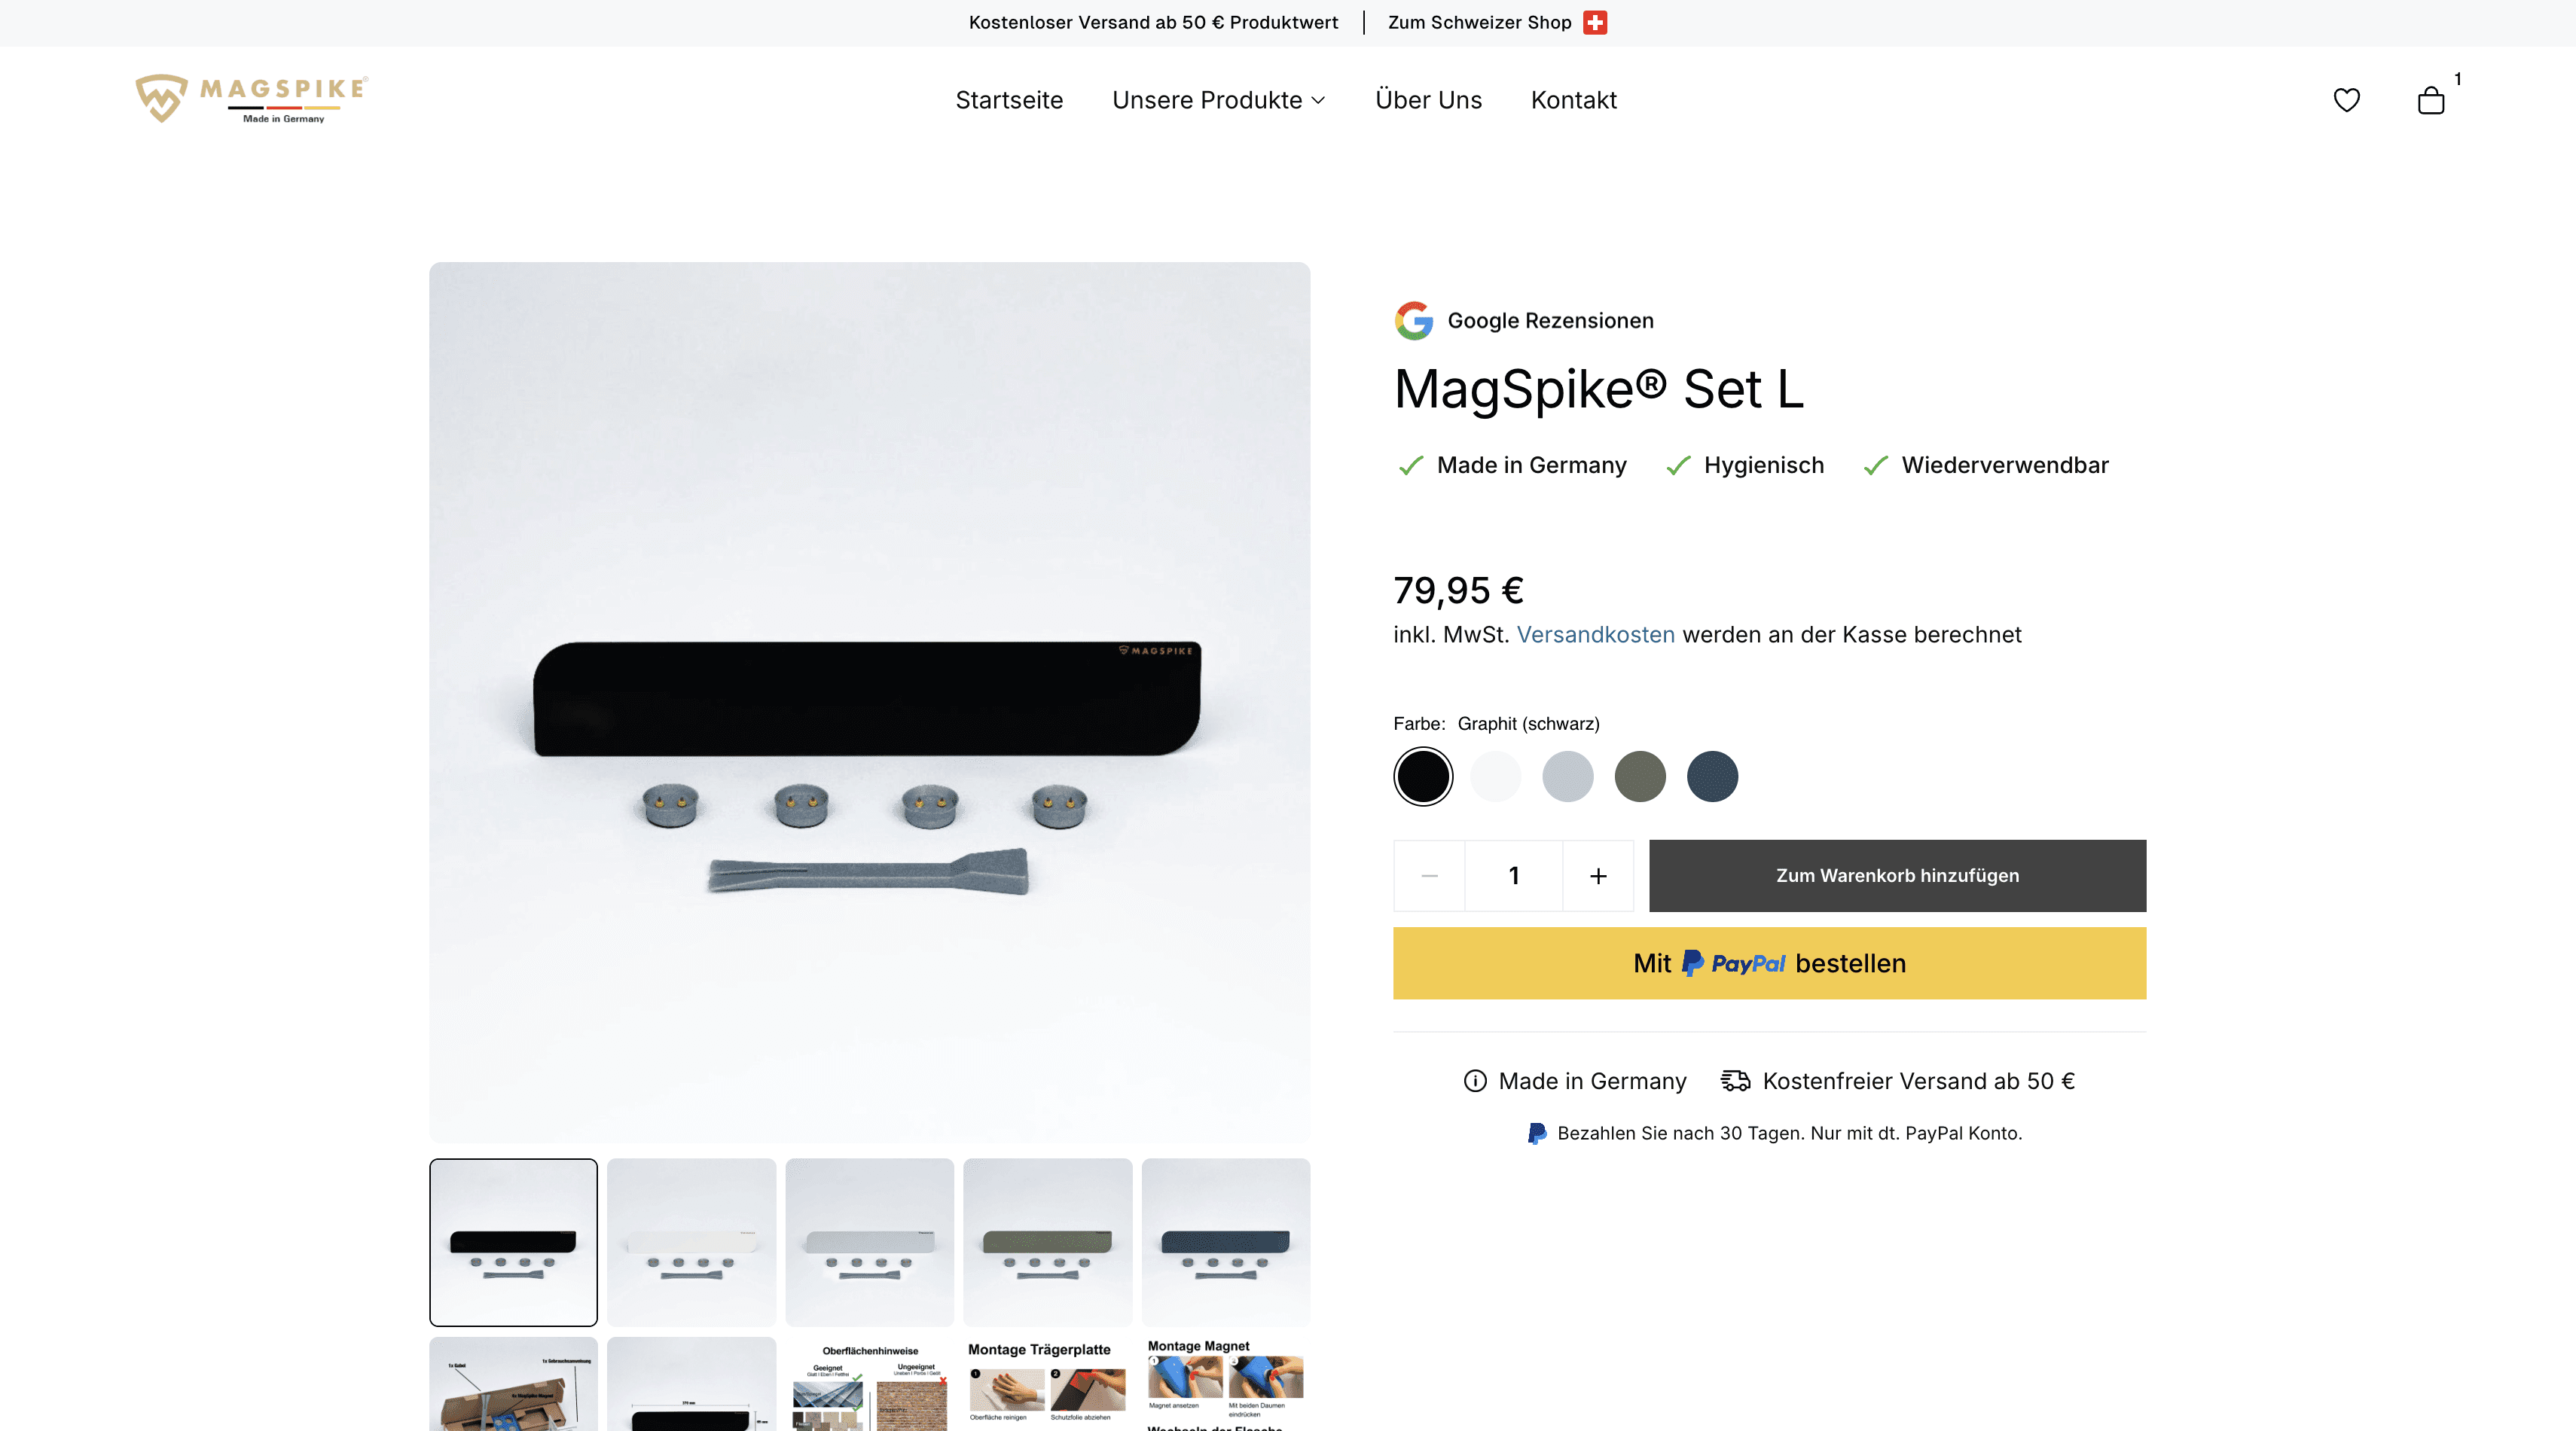Viewport: 2576px width, 1431px height.
Task: Click the Swiss flag icon
Action: pos(1595,22)
